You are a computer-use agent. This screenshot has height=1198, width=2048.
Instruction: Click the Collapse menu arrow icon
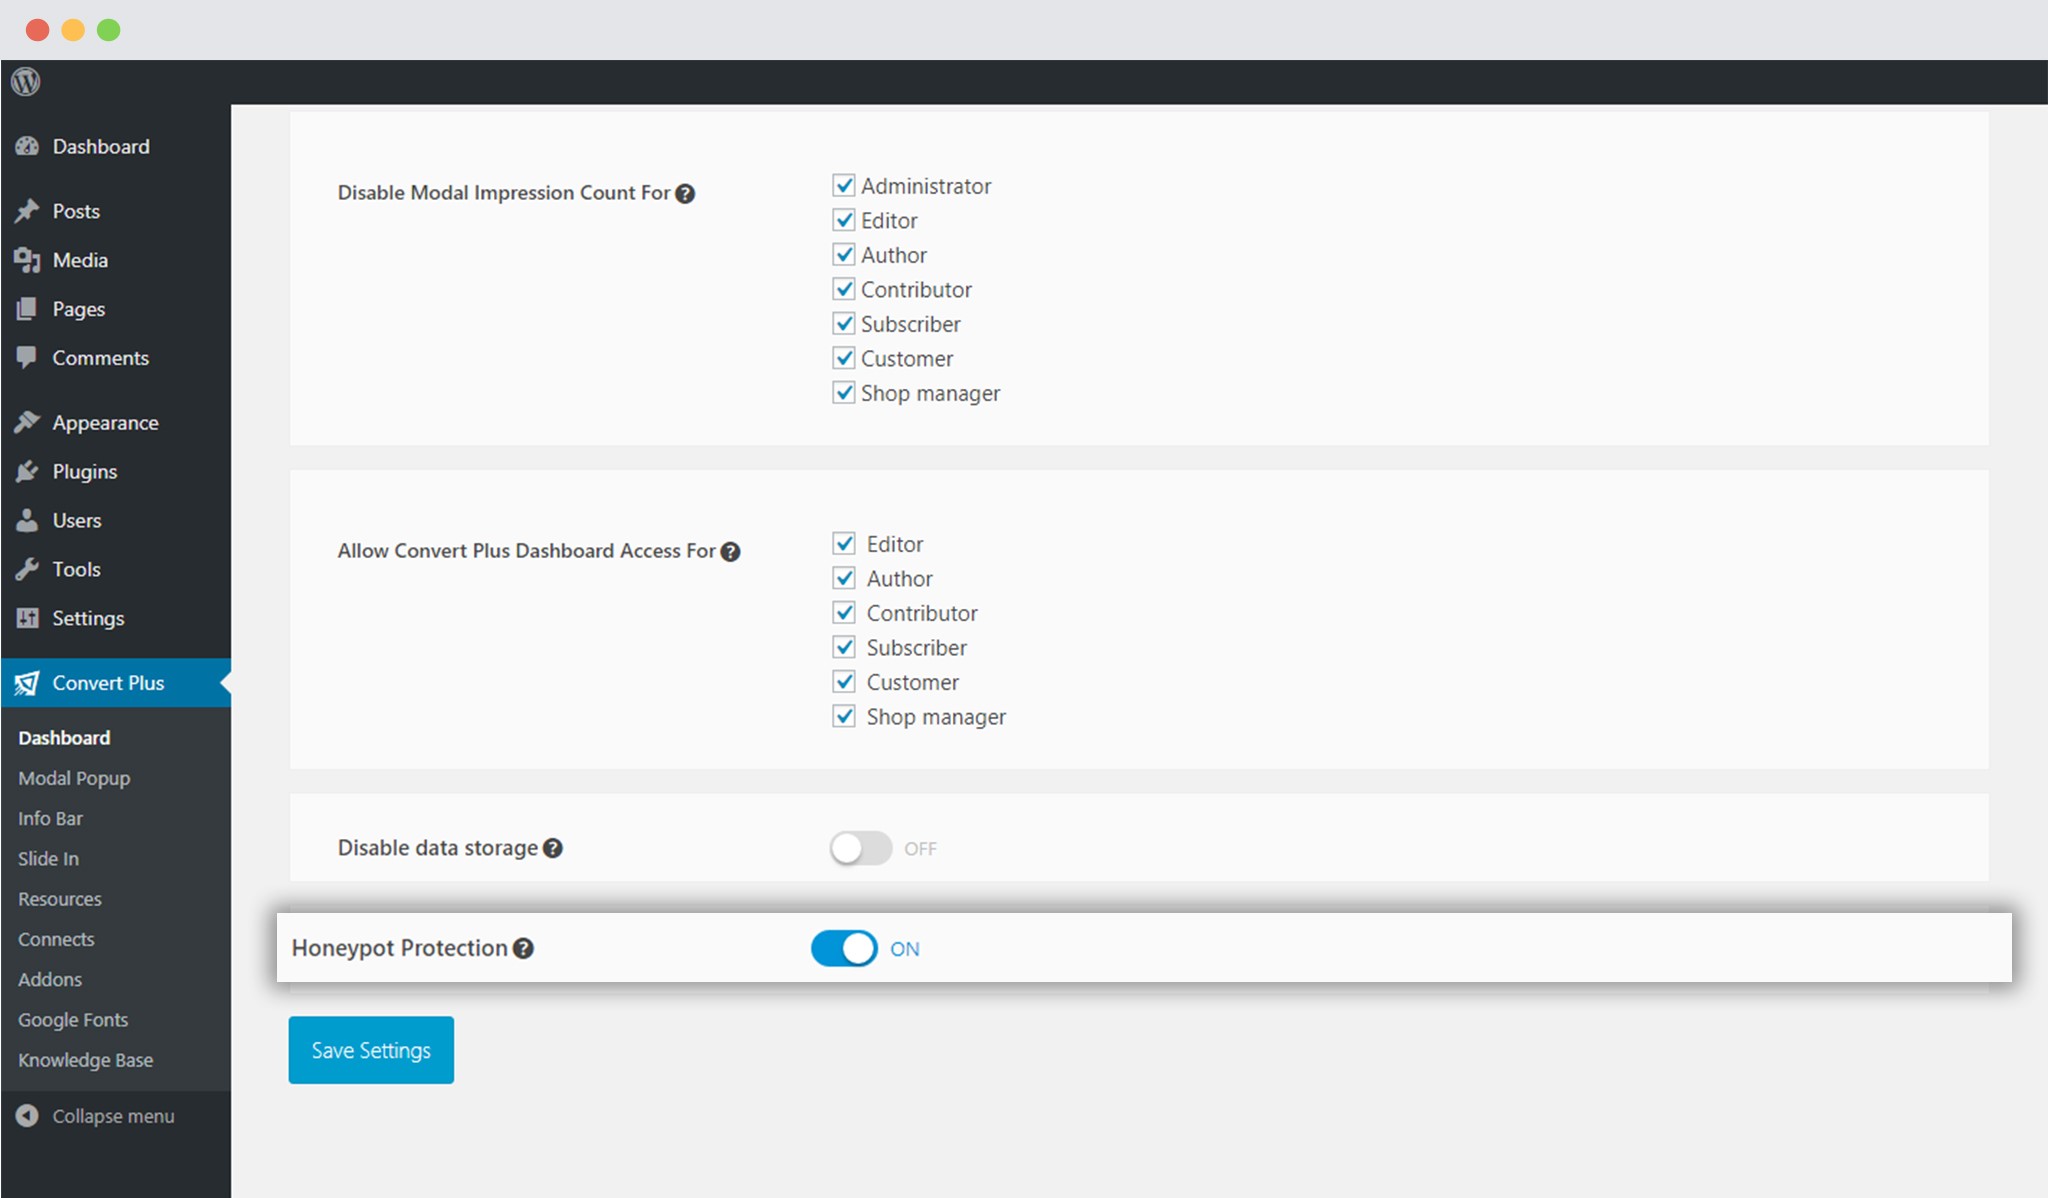tap(27, 1115)
